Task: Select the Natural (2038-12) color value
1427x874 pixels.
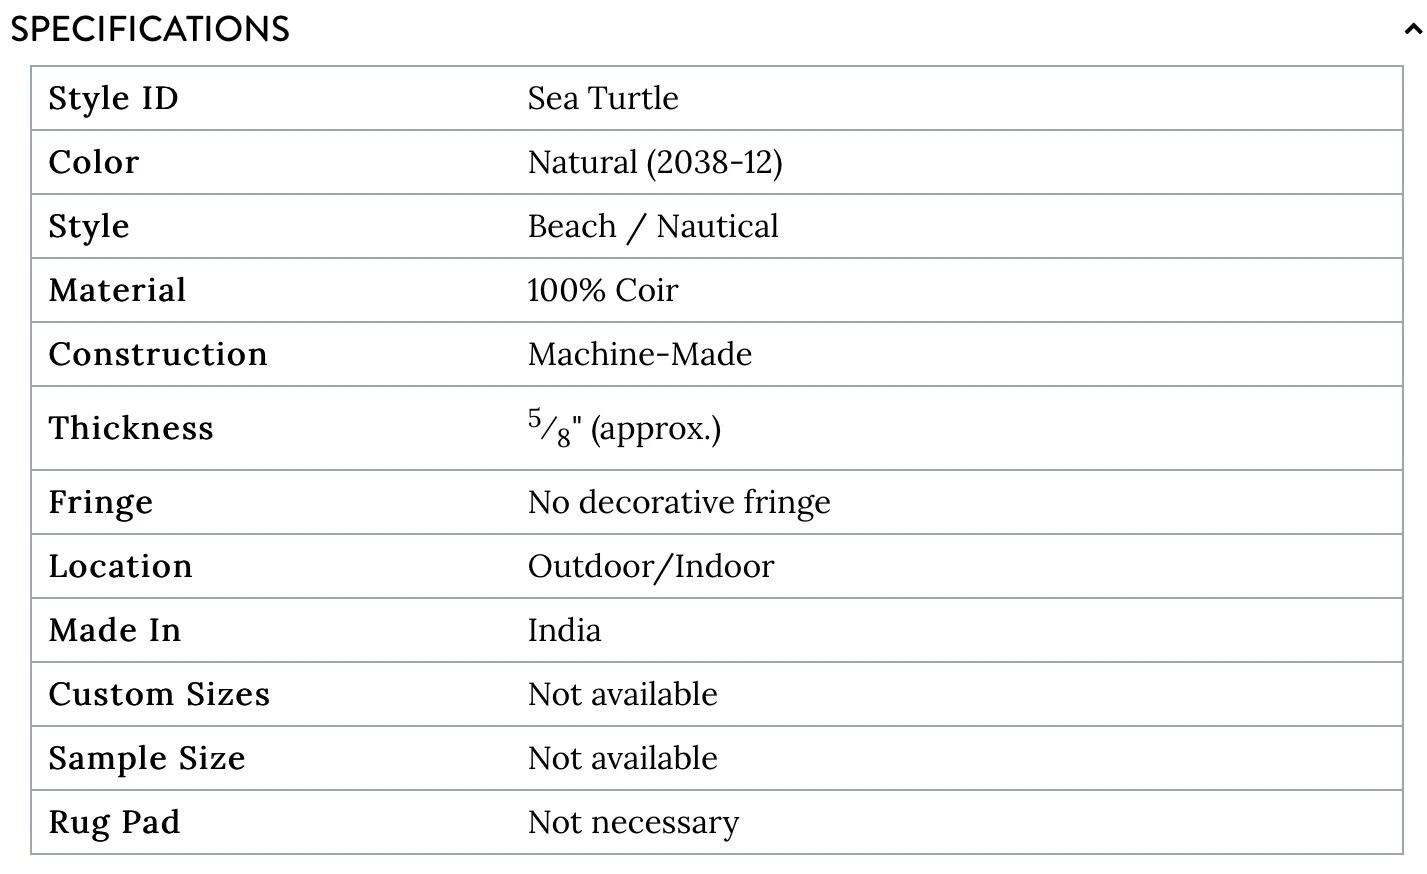Action: 655,162
